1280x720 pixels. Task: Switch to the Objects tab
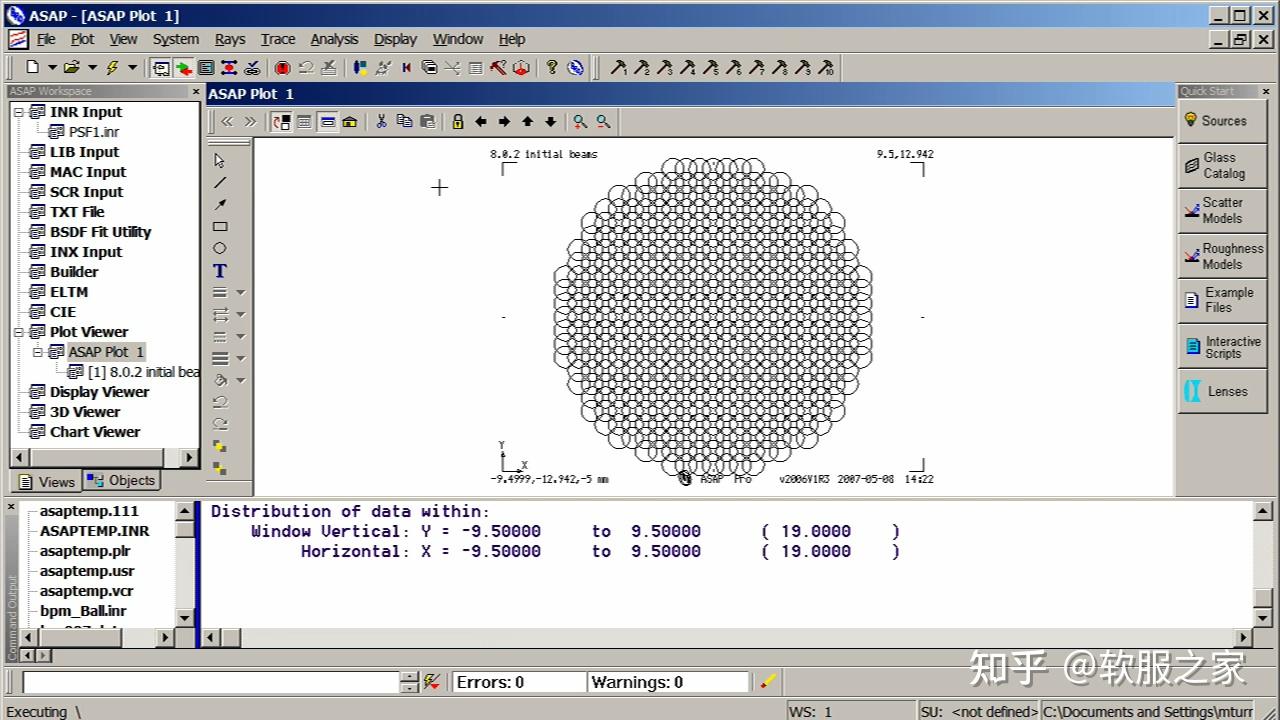[122, 480]
